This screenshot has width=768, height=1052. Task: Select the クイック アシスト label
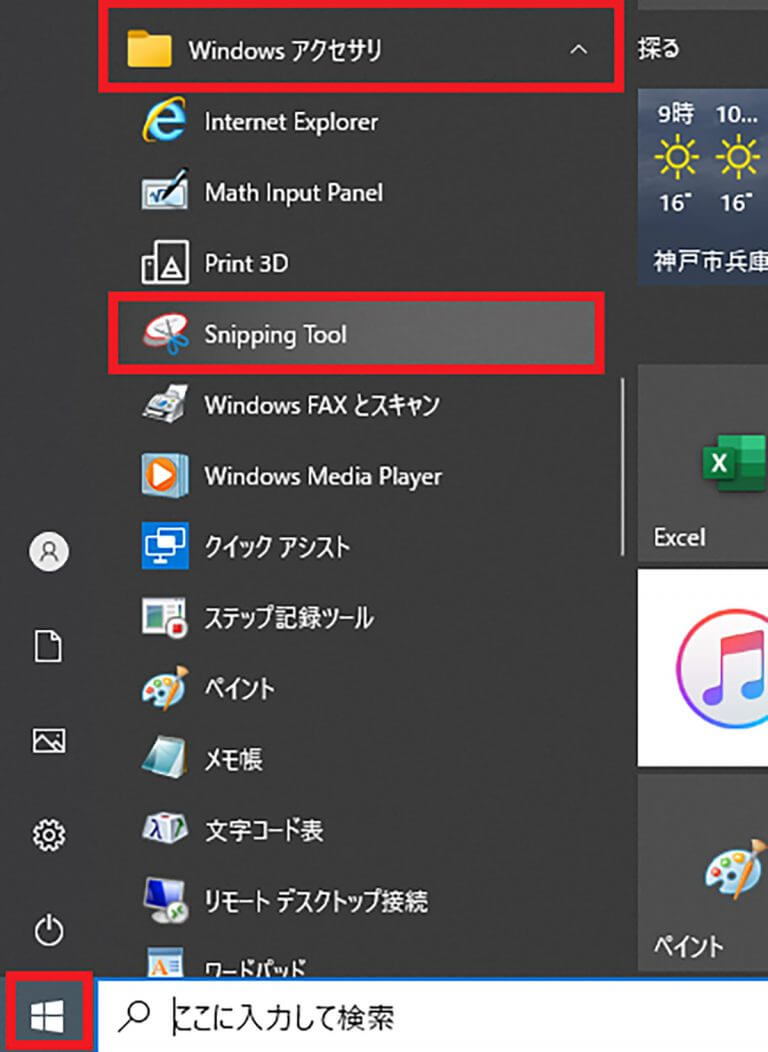(x=277, y=547)
